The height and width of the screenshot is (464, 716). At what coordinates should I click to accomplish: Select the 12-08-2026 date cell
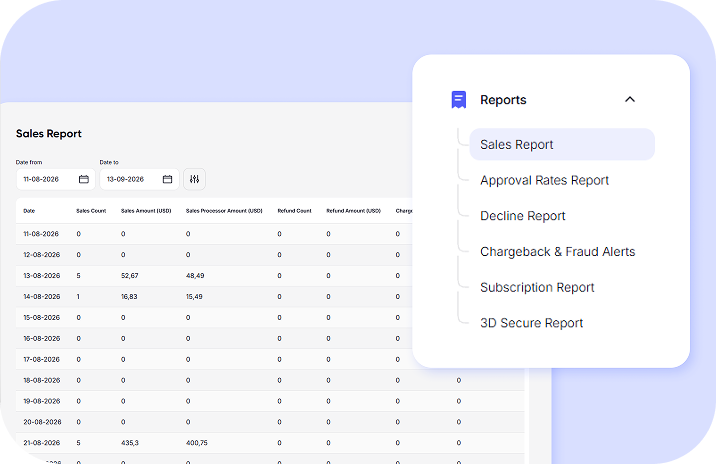[42, 255]
